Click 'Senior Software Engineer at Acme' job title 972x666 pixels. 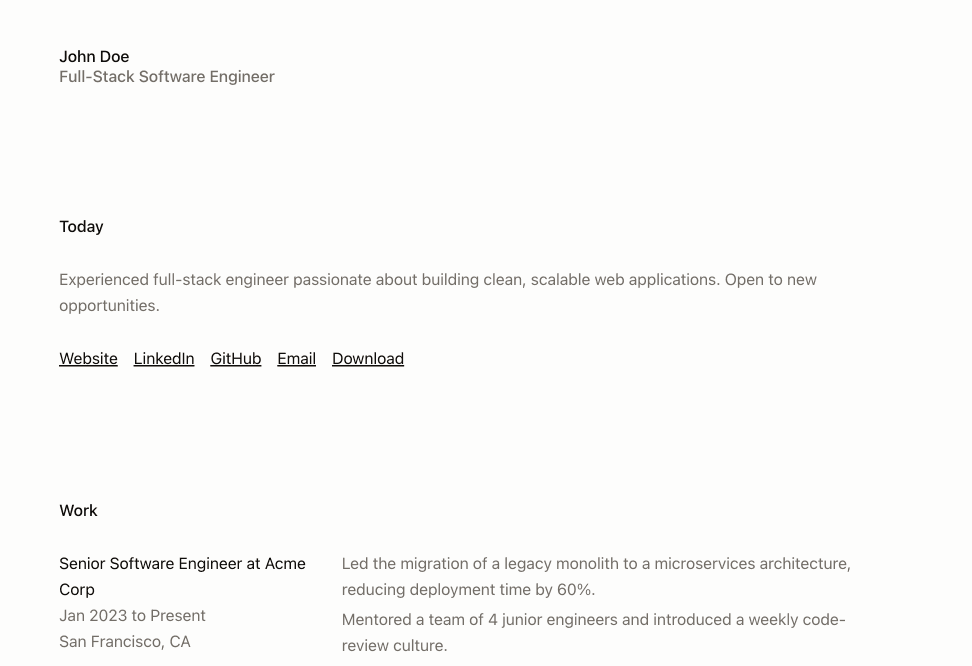182,564
